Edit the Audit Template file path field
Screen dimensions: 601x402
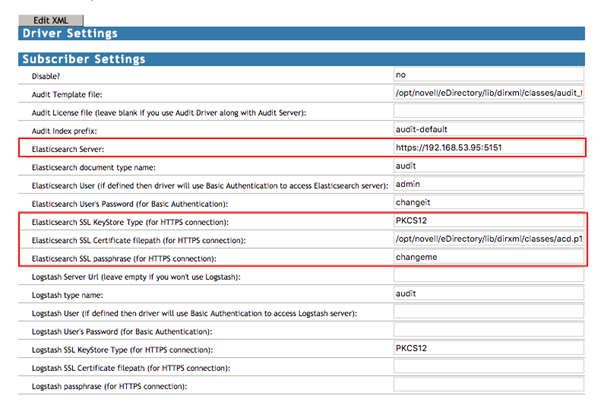click(488, 93)
